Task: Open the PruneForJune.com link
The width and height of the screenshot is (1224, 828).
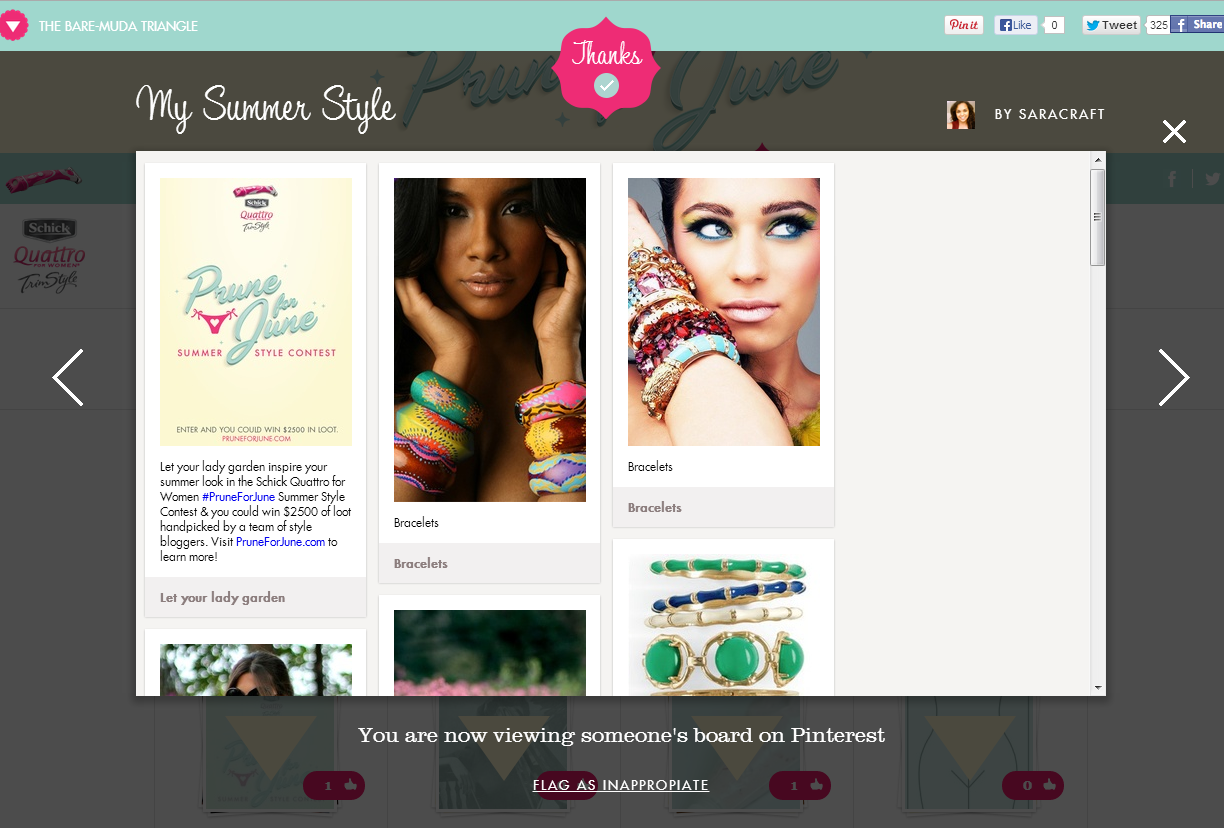Action: (281, 542)
